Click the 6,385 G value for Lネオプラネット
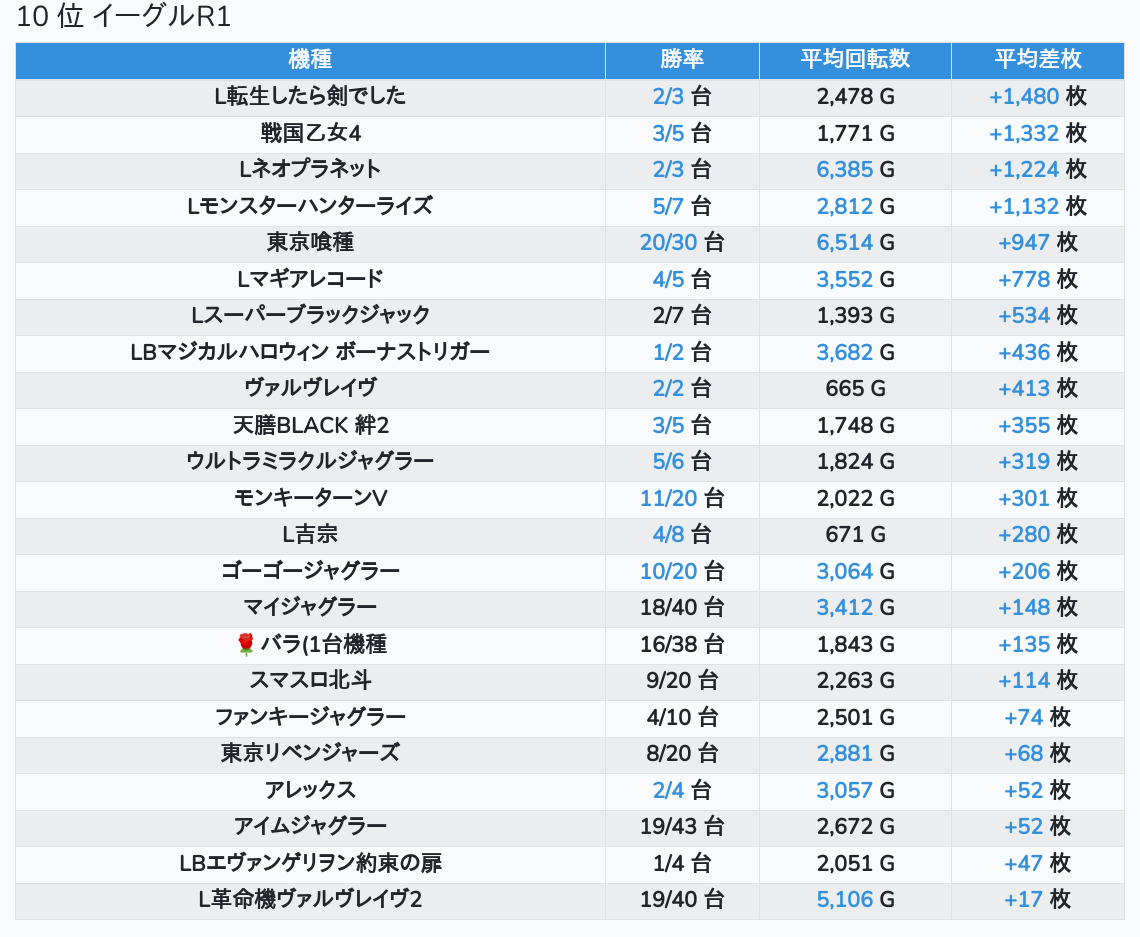The width and height of the screenshot is (1140, 937). 845,170
